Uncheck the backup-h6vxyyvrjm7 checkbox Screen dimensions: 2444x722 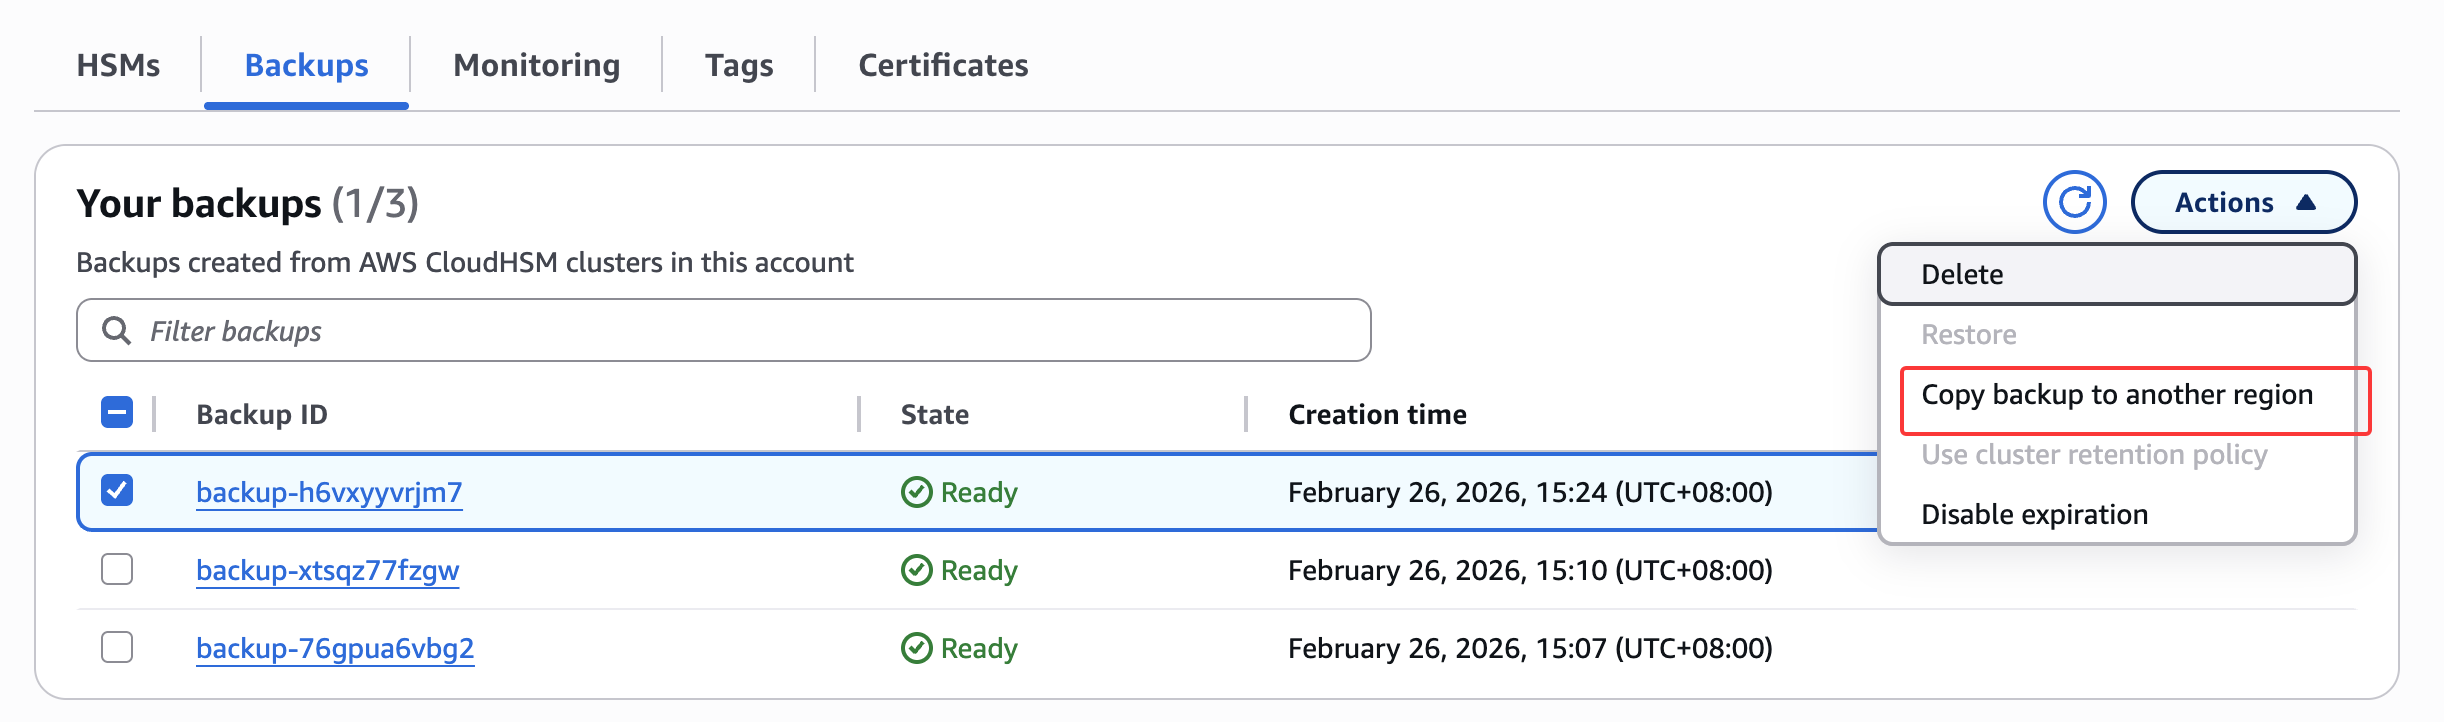(117, 491)
